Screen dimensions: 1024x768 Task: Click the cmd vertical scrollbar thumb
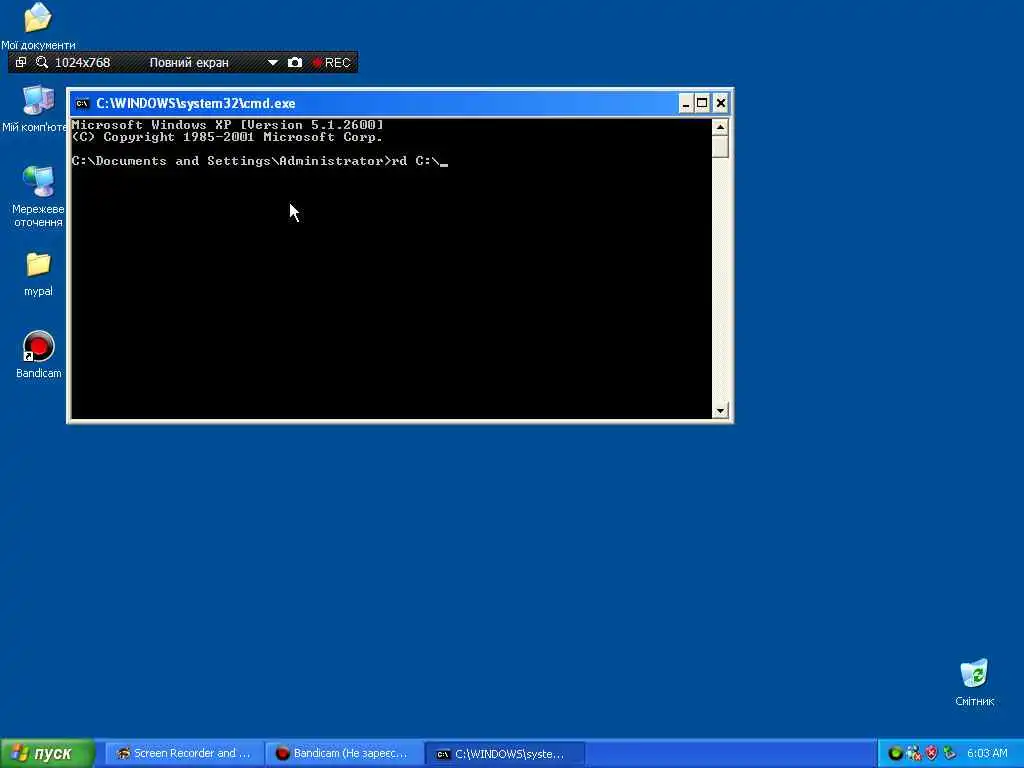coord(720,146)
